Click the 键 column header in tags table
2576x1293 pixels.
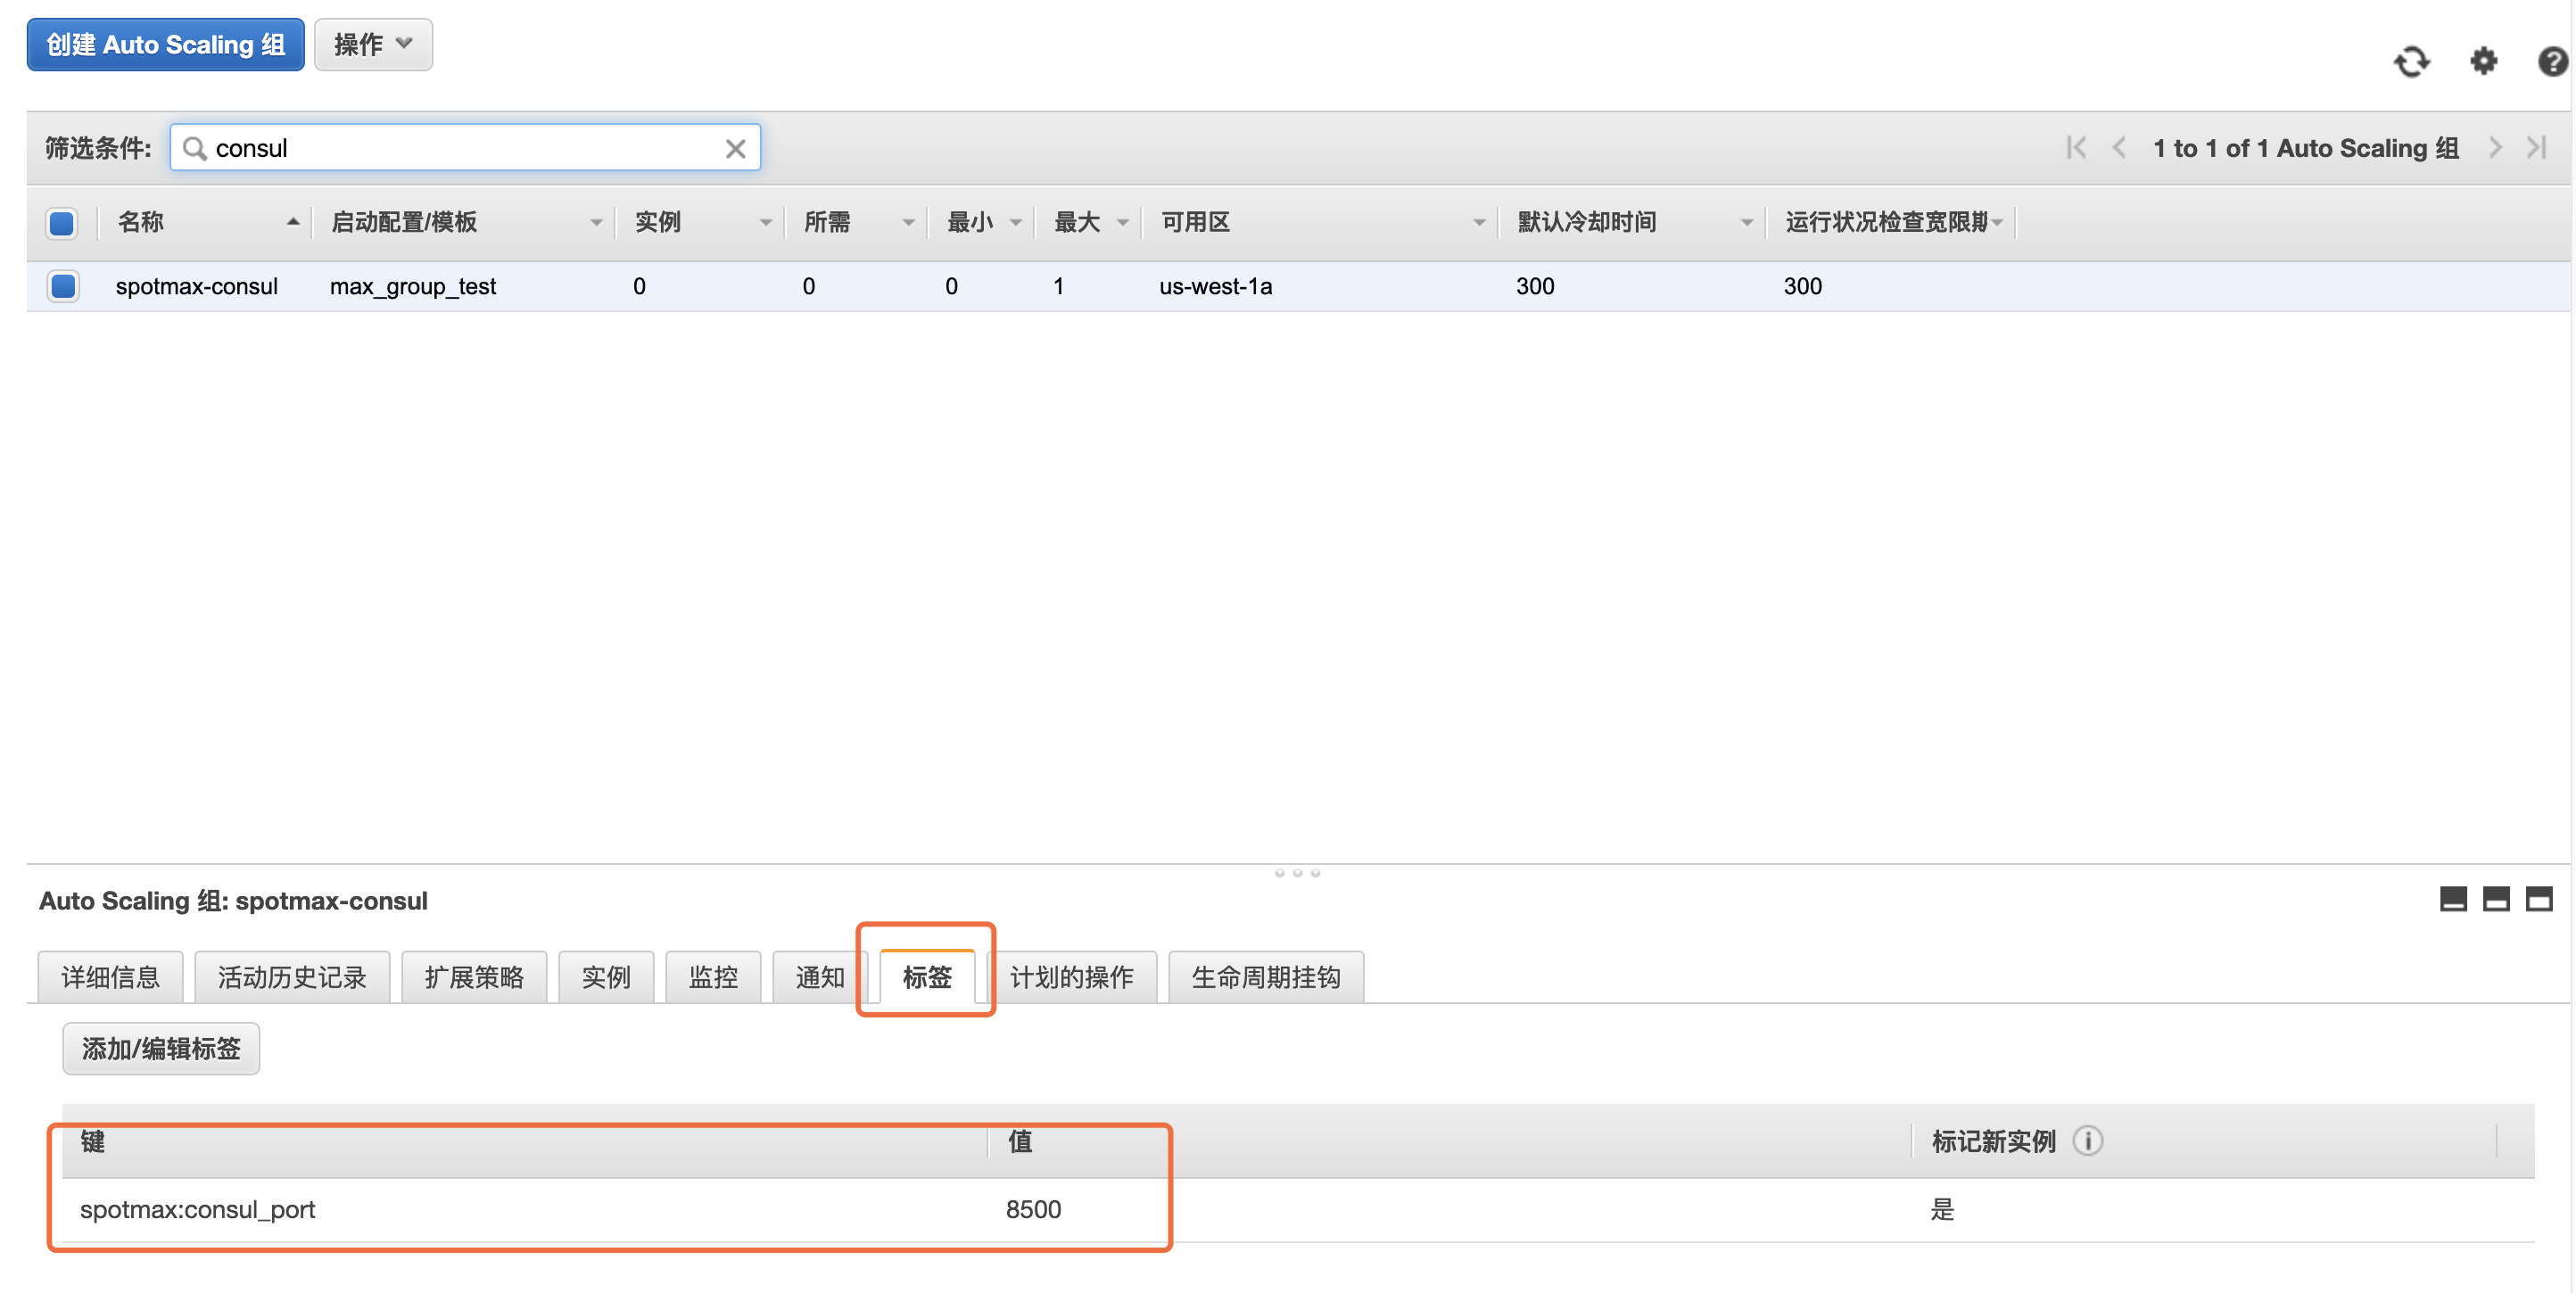point(93,1141)
